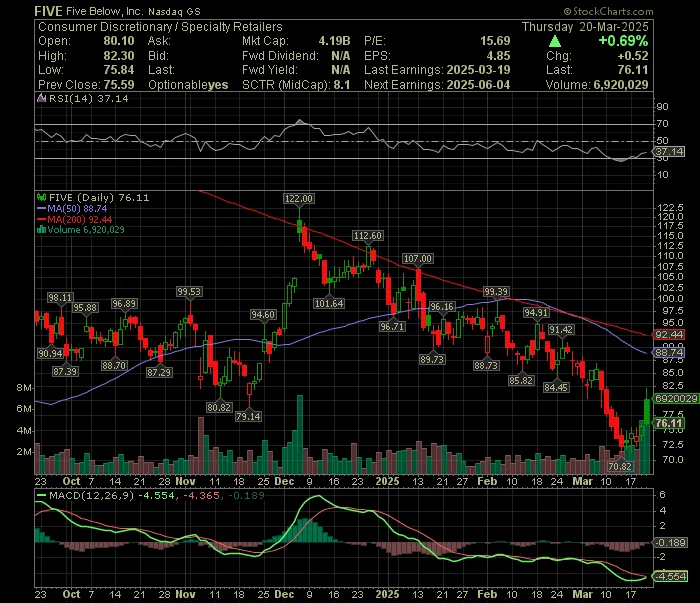The width and height of the screenshot is (700, 603).
Task: Click the Volume 6,920,029 header value
Action: (621, 85)
